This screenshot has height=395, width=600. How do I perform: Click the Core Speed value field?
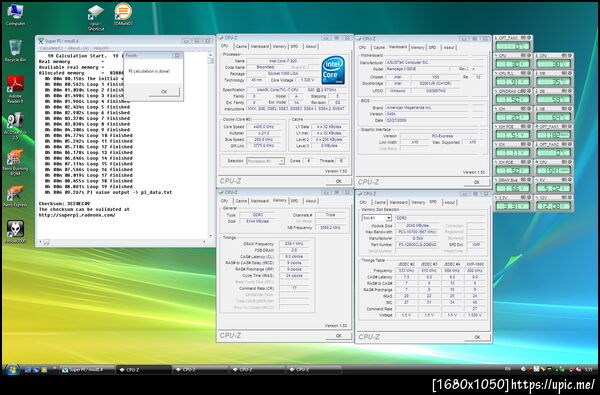tap(264, 126)
